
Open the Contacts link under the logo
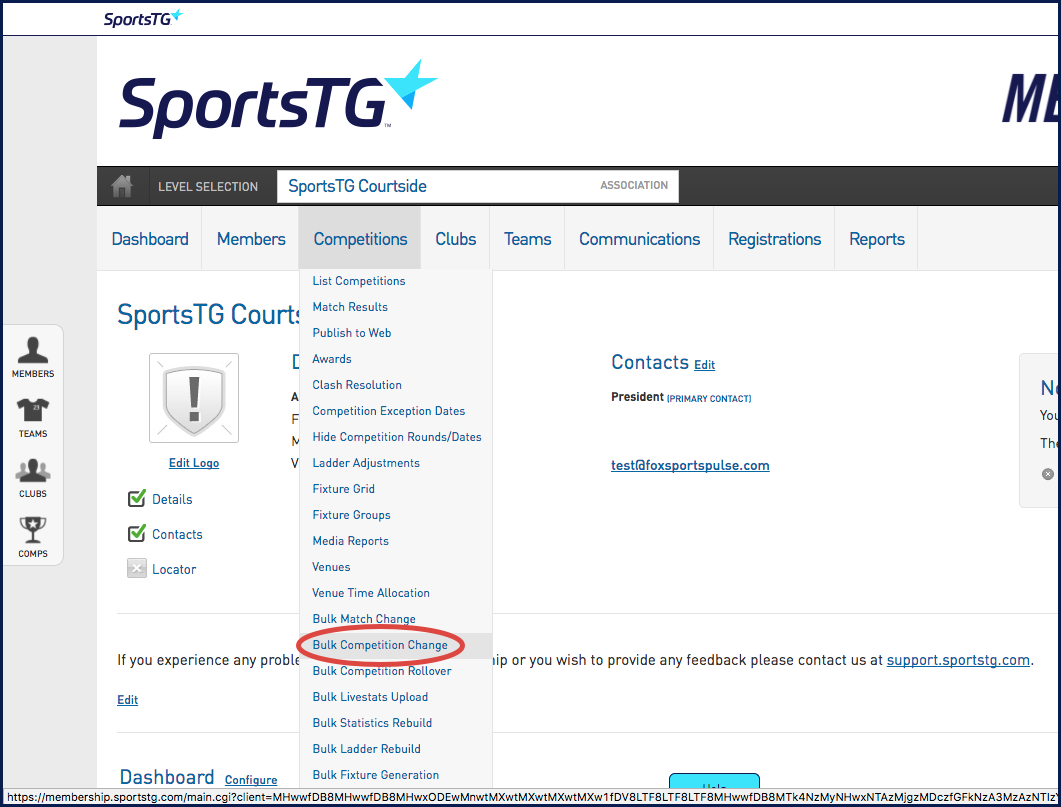(x=177, y=534)
